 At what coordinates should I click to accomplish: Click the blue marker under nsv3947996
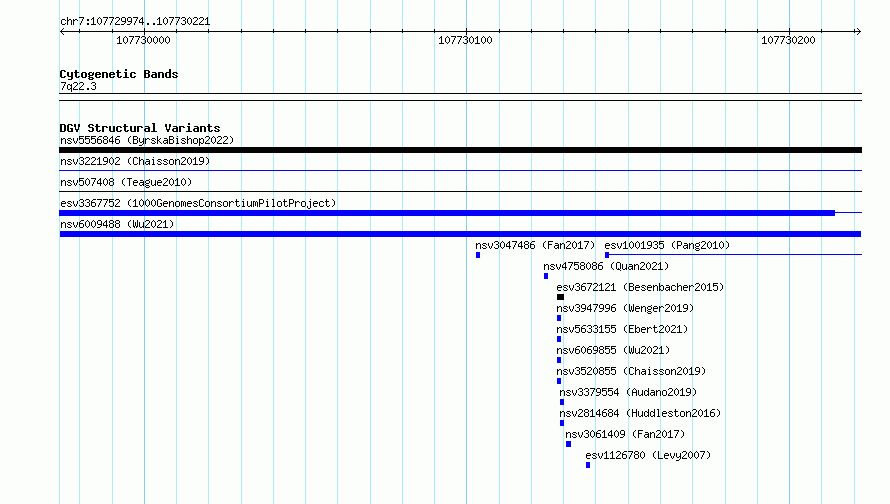pyautogui.click(x=559, y=318)
